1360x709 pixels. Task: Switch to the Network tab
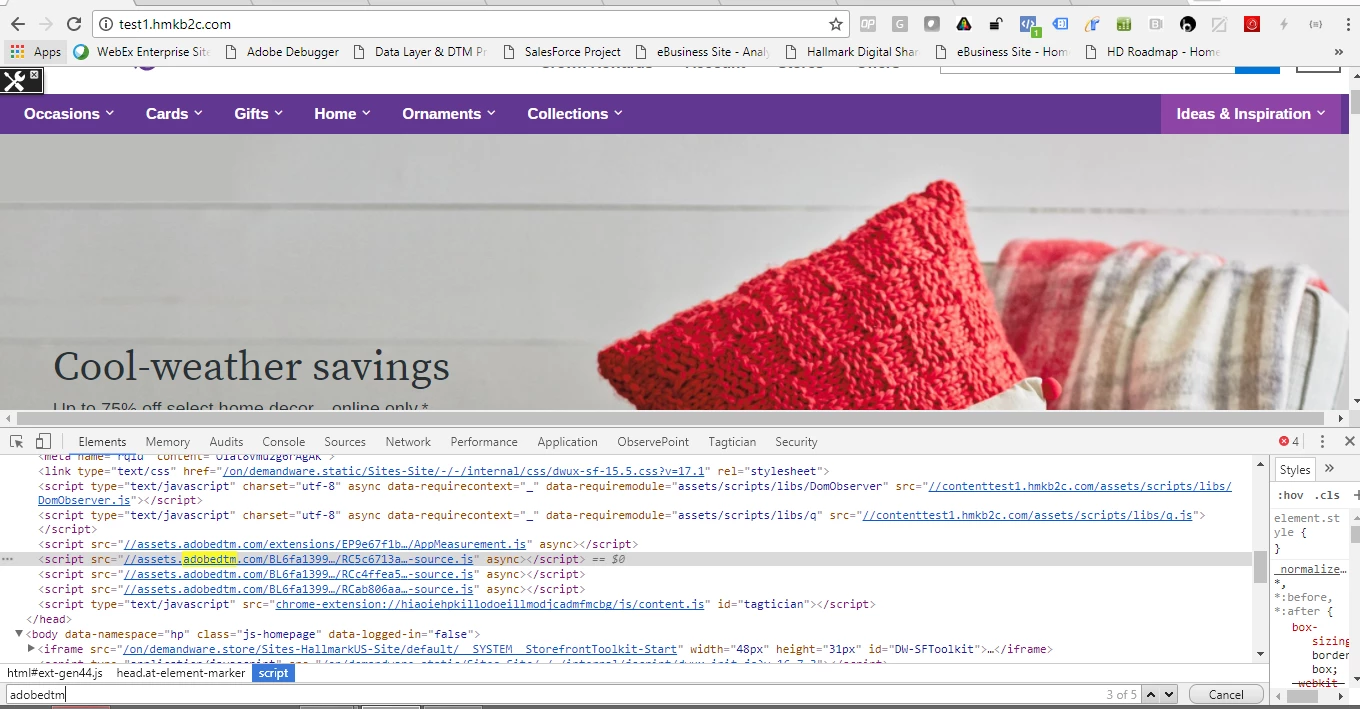point(408,442)
